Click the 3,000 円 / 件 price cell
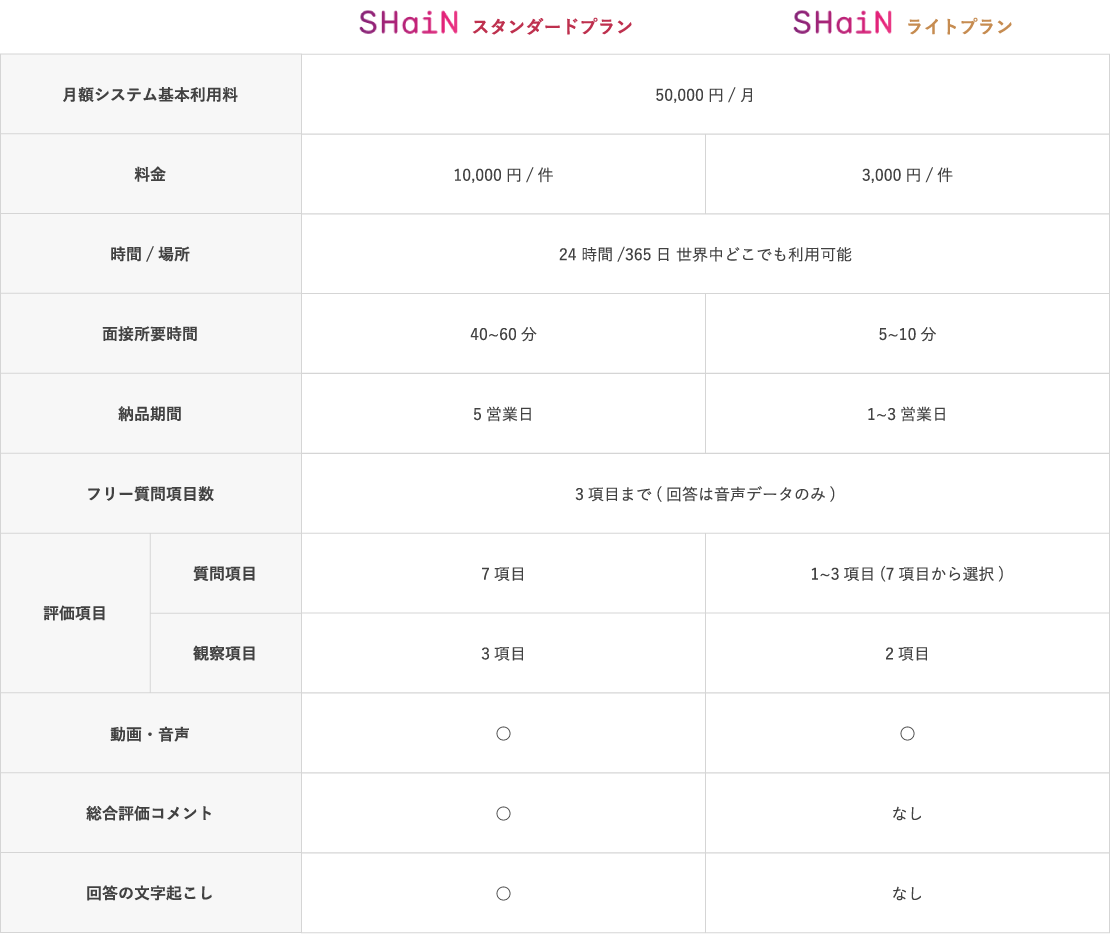 (907, 175)
